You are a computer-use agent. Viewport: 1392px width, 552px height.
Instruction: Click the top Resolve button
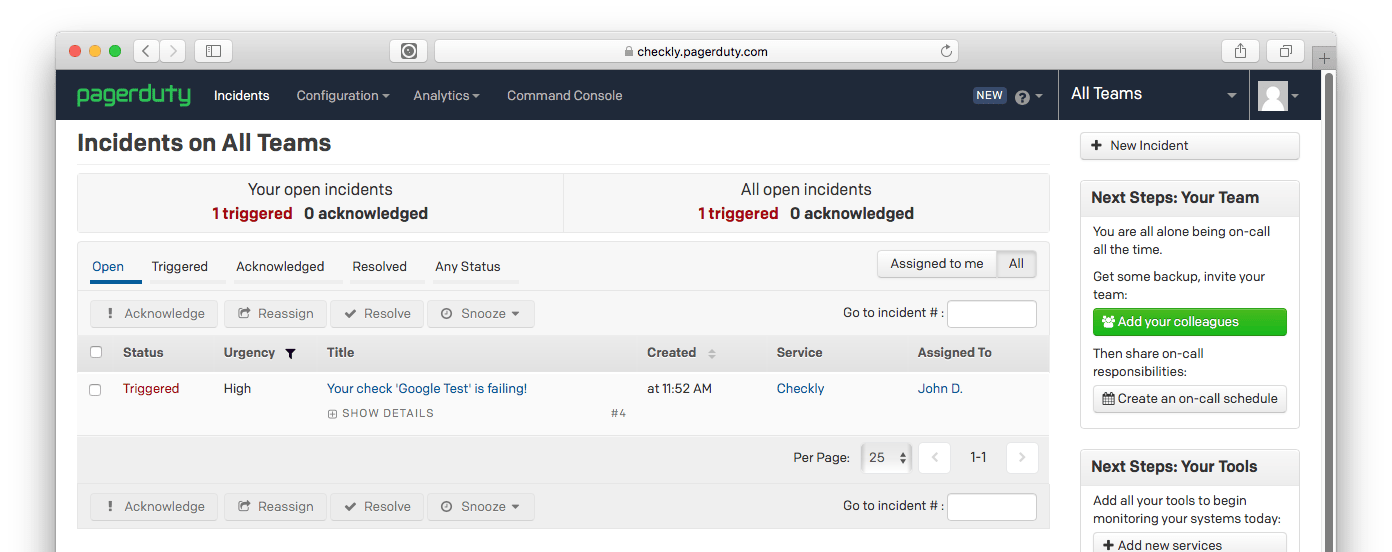pyautogui.click(x=377, y=314)
